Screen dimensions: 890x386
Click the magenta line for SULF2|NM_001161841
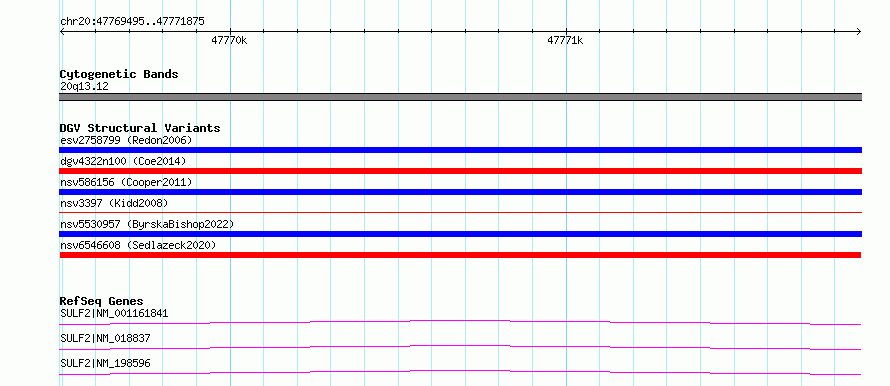point(460,322)
